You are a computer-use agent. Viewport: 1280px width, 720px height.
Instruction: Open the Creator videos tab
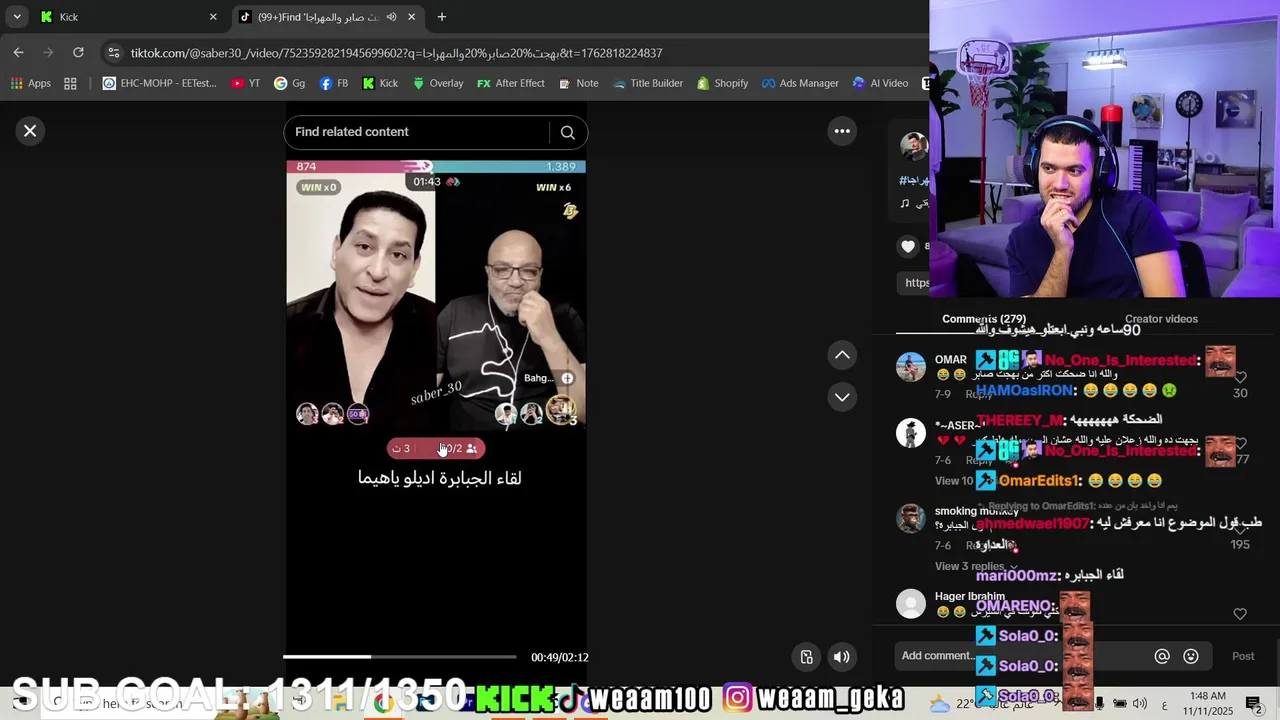(1161, 319)
